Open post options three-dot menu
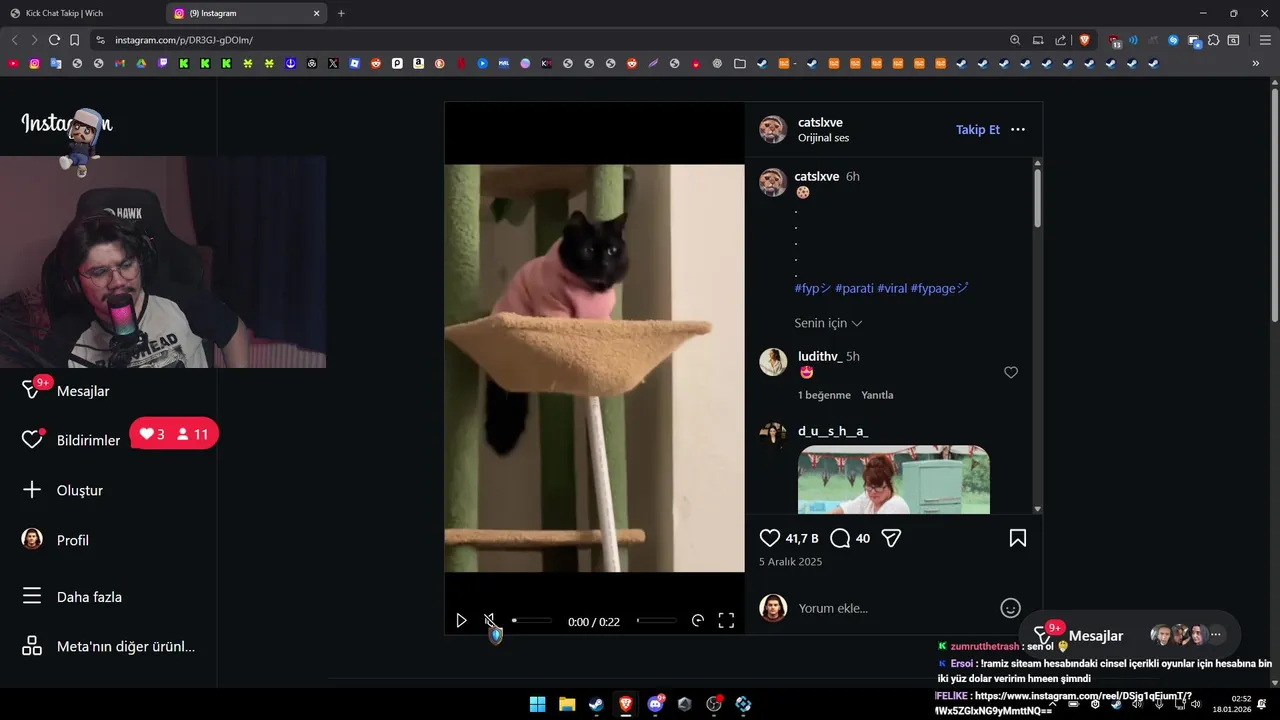This screenshot has height=720, width=1280. pyautogui.click(x=1018, y=130)
